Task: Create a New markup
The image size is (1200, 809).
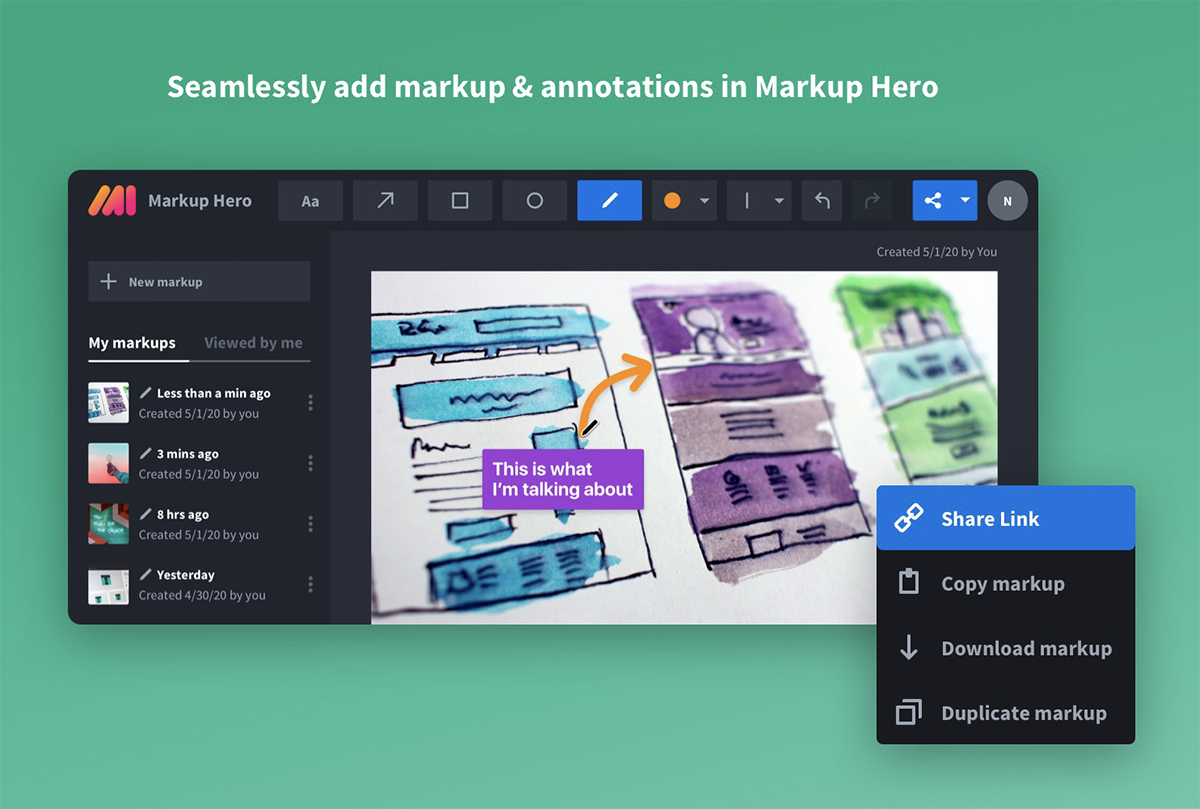Action: point(199,282)
